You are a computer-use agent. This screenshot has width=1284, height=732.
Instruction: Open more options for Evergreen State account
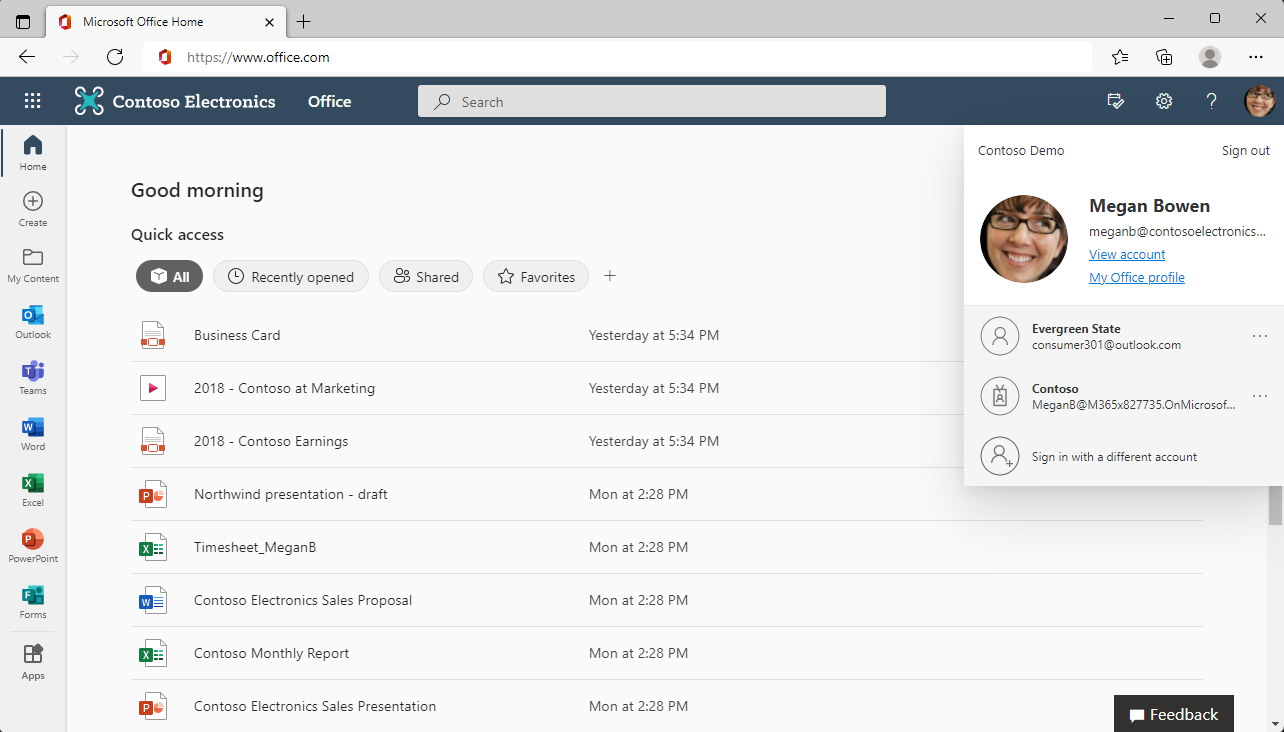[1260, 336]
